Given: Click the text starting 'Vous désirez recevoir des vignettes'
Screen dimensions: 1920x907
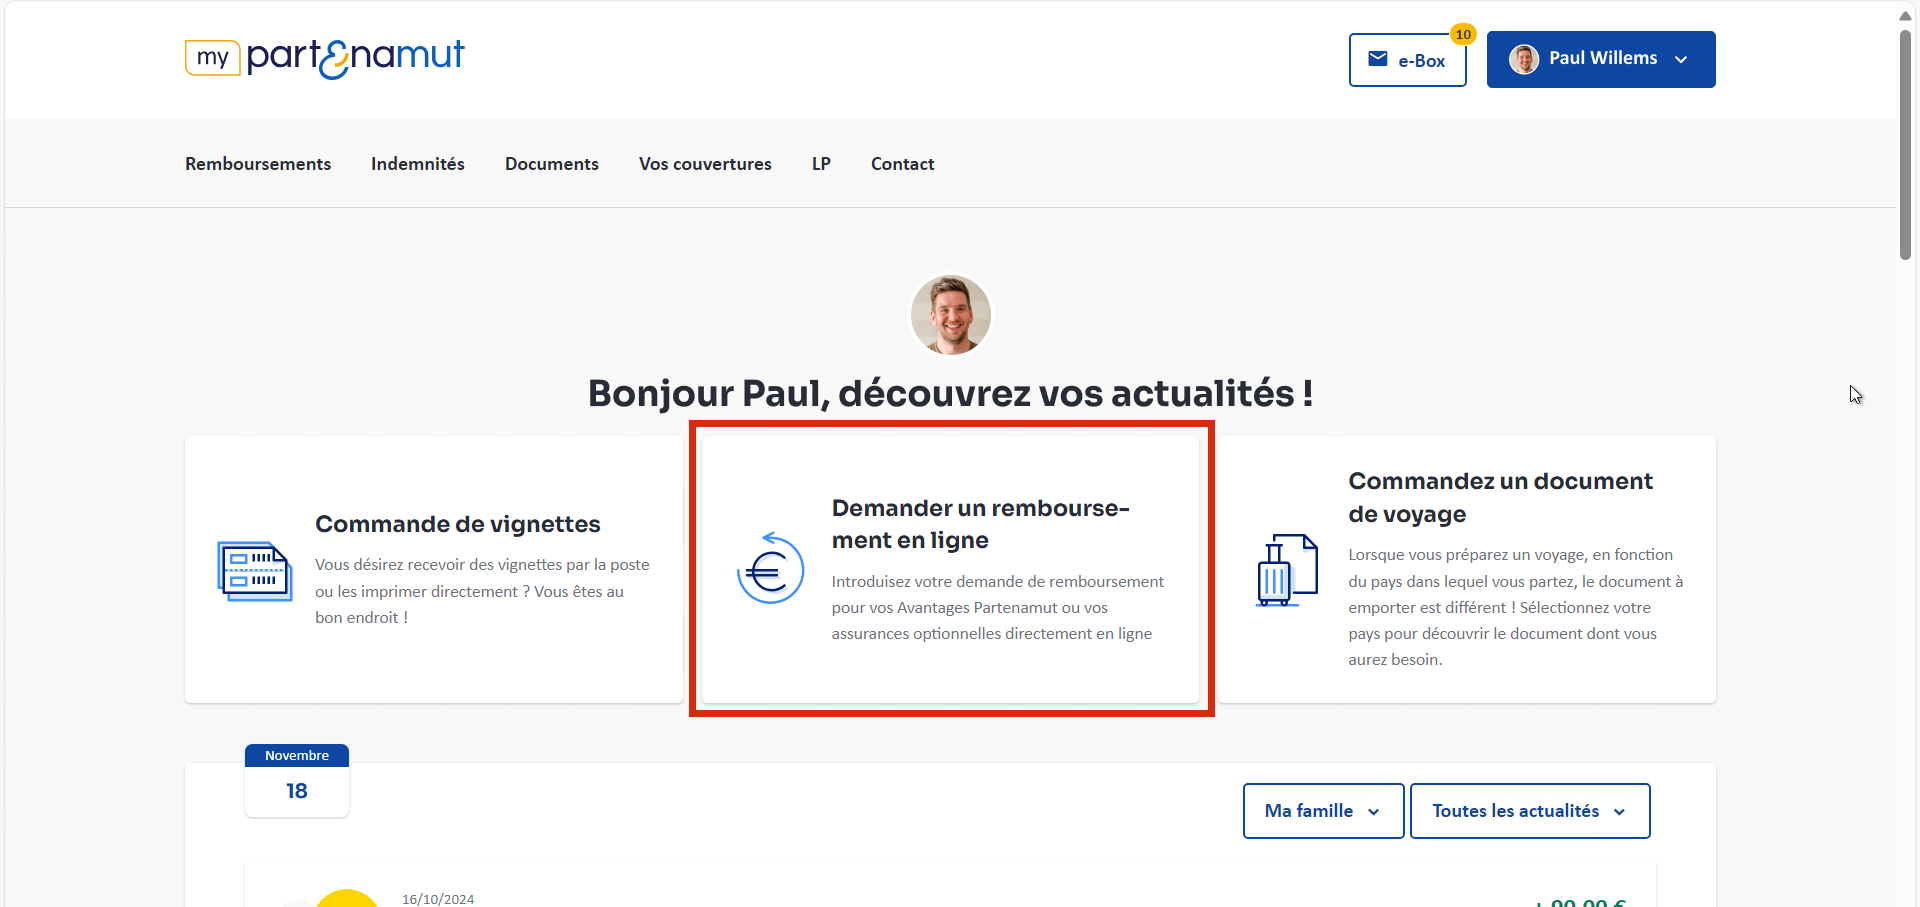Looking at the screenshot, I should pyautogui.click(x=482, y=591).
